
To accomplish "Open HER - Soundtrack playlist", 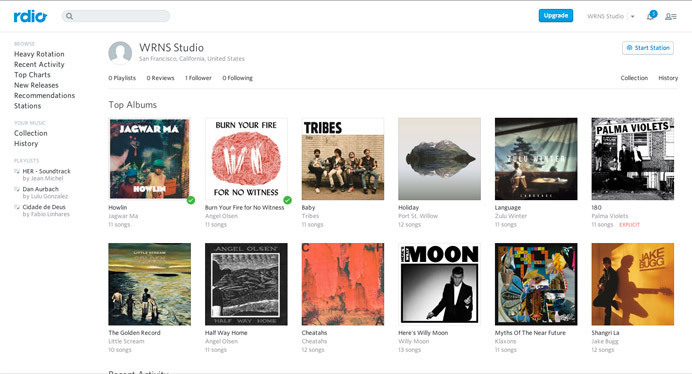I will click(46, 171).
